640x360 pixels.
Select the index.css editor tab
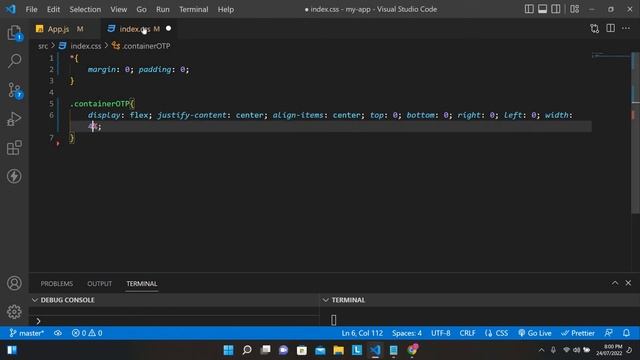coord(139,29)
